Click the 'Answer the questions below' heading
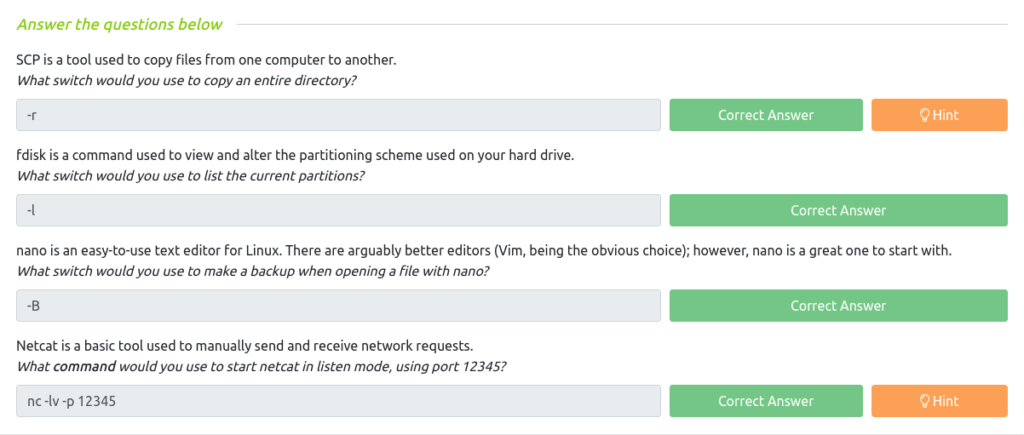 coord(120,25)
